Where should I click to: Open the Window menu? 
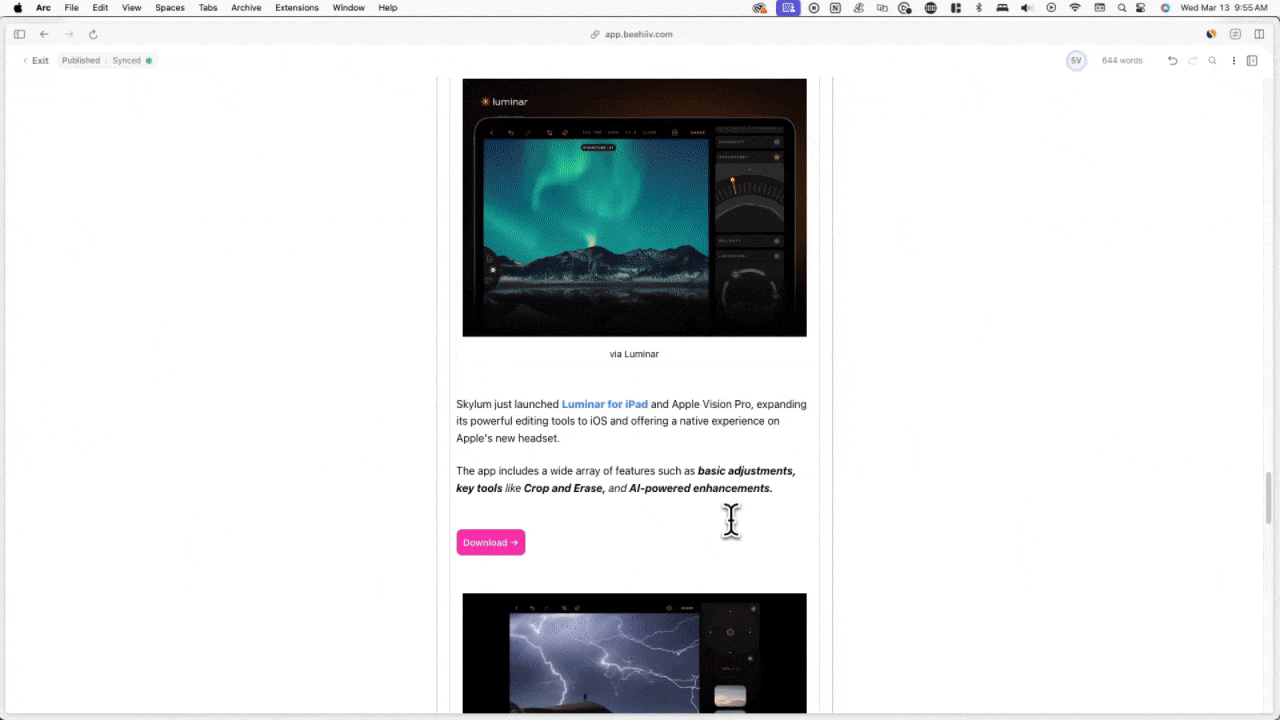pos(349,8)
